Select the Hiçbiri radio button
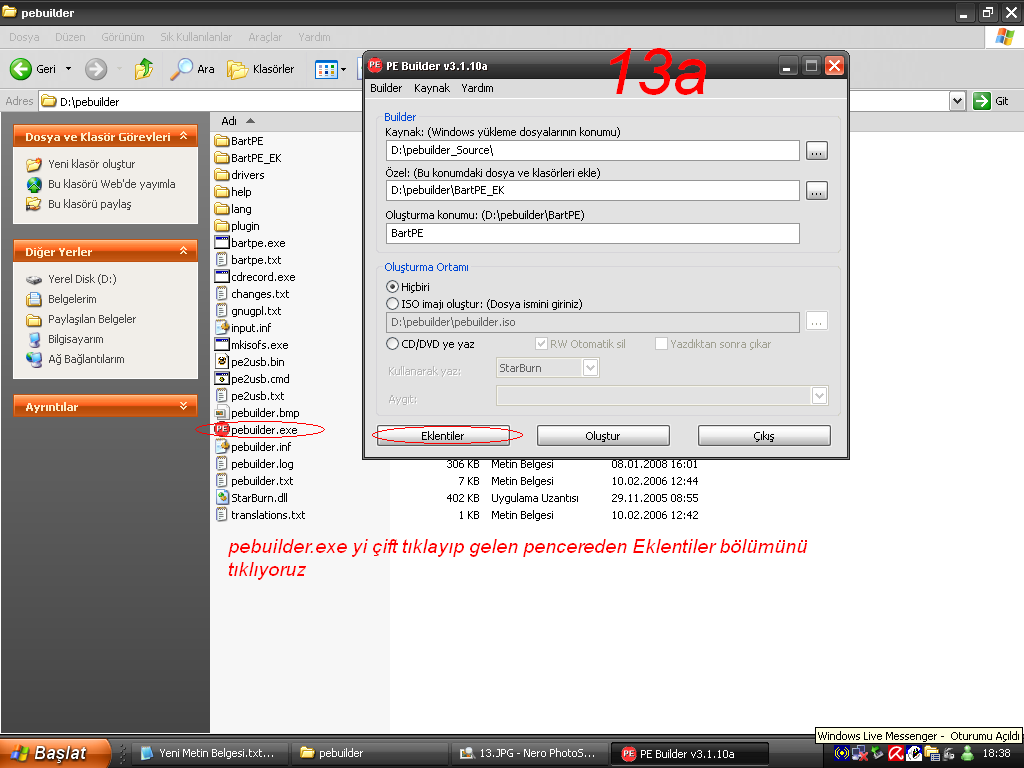The width and height of the screenshot is (1024, 768). tap(392, 287)
